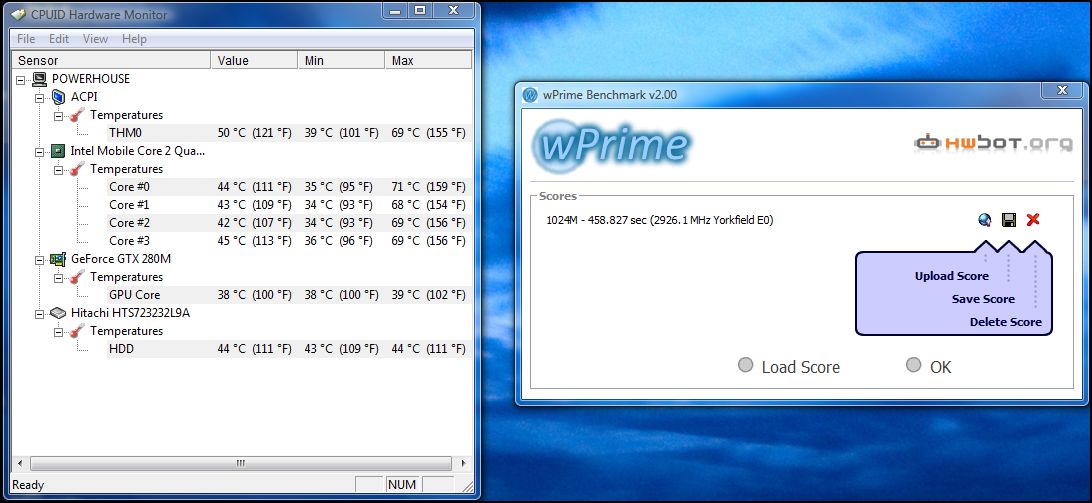Click the thermometer icon under ACPI
Viewport: 1092px width, 503px height.
pyautogui.click(x=77, y=114)
